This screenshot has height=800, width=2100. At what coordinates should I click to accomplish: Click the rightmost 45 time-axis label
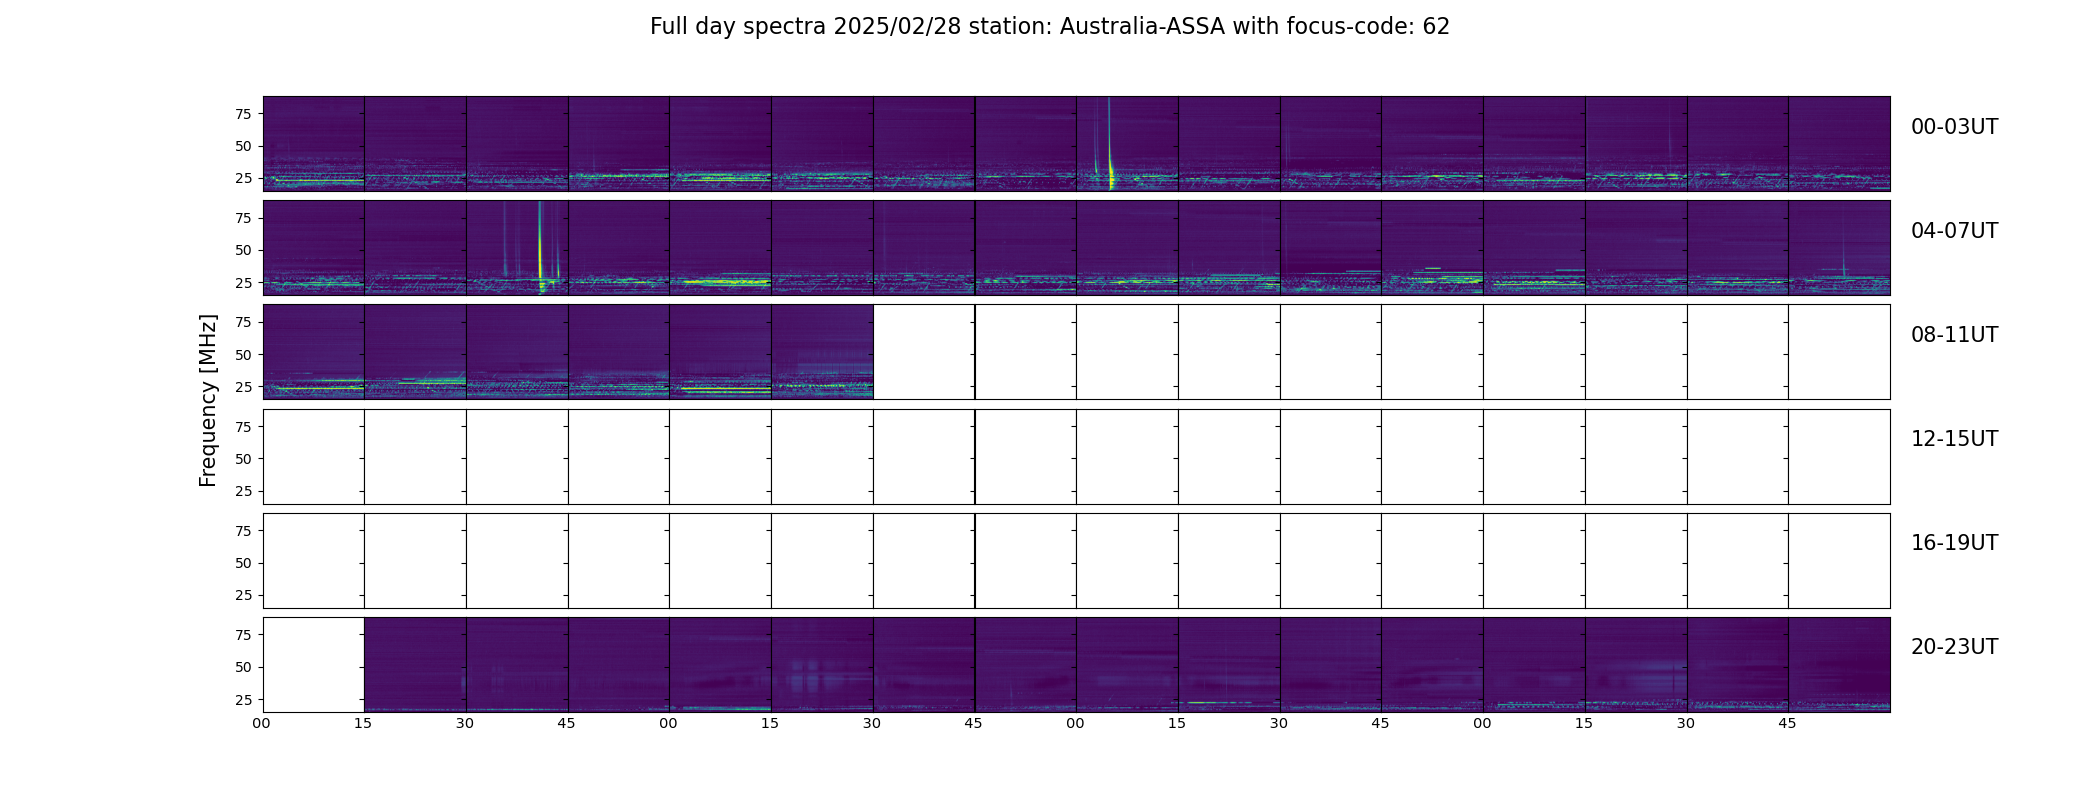1788,723
